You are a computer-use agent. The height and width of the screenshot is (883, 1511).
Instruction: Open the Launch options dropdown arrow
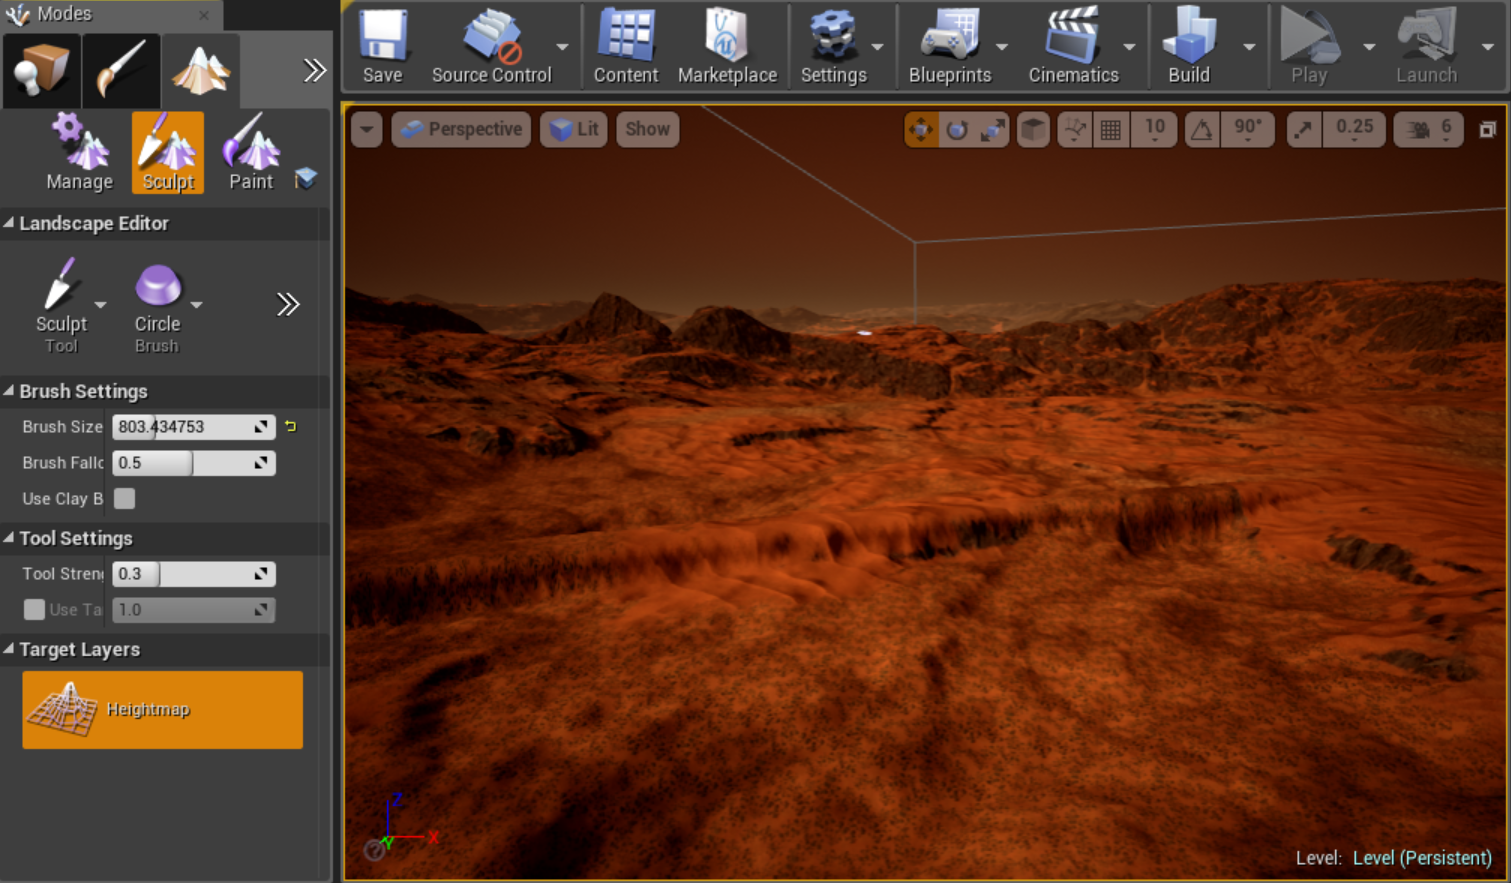(x=1489, y=47)
